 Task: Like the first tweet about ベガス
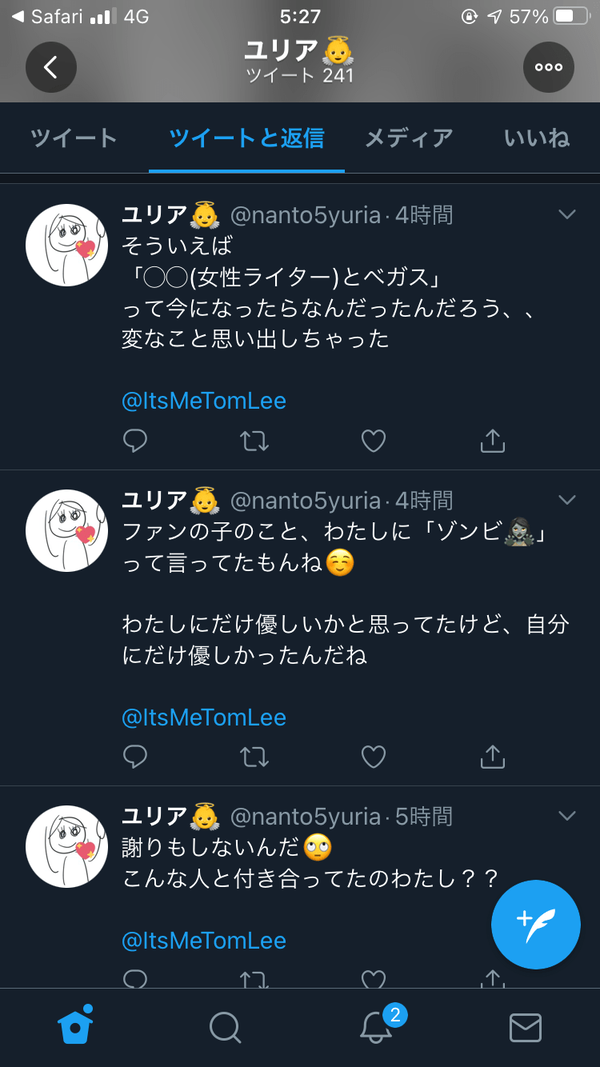[373, 440]
